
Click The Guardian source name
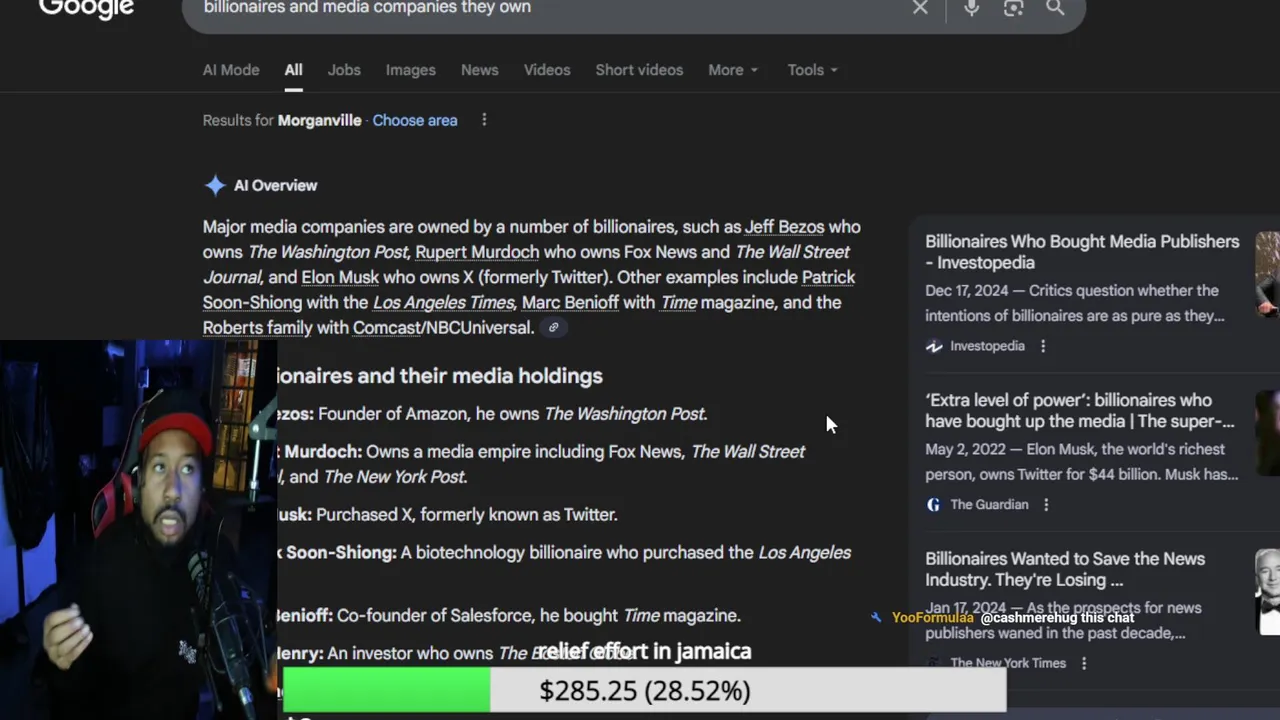click(x=989, y=505)
